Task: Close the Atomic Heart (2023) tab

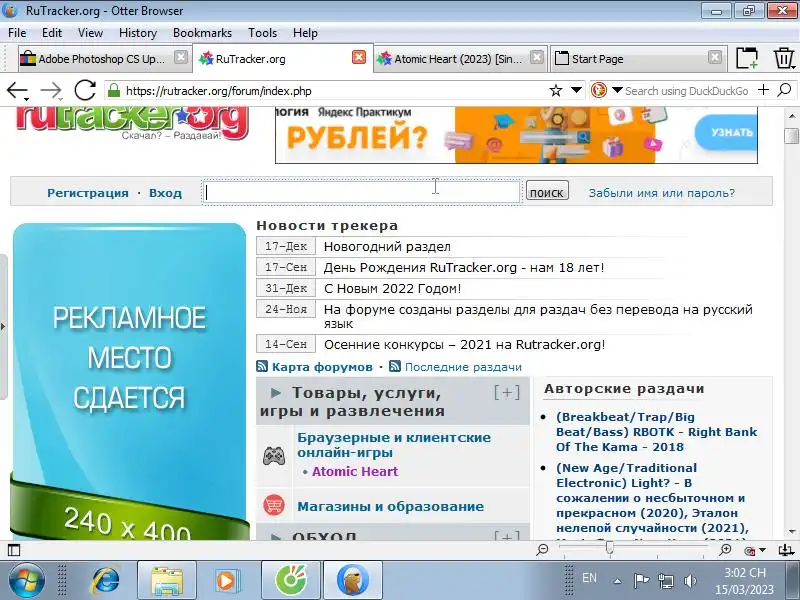Action: click(x=536, y=57)
